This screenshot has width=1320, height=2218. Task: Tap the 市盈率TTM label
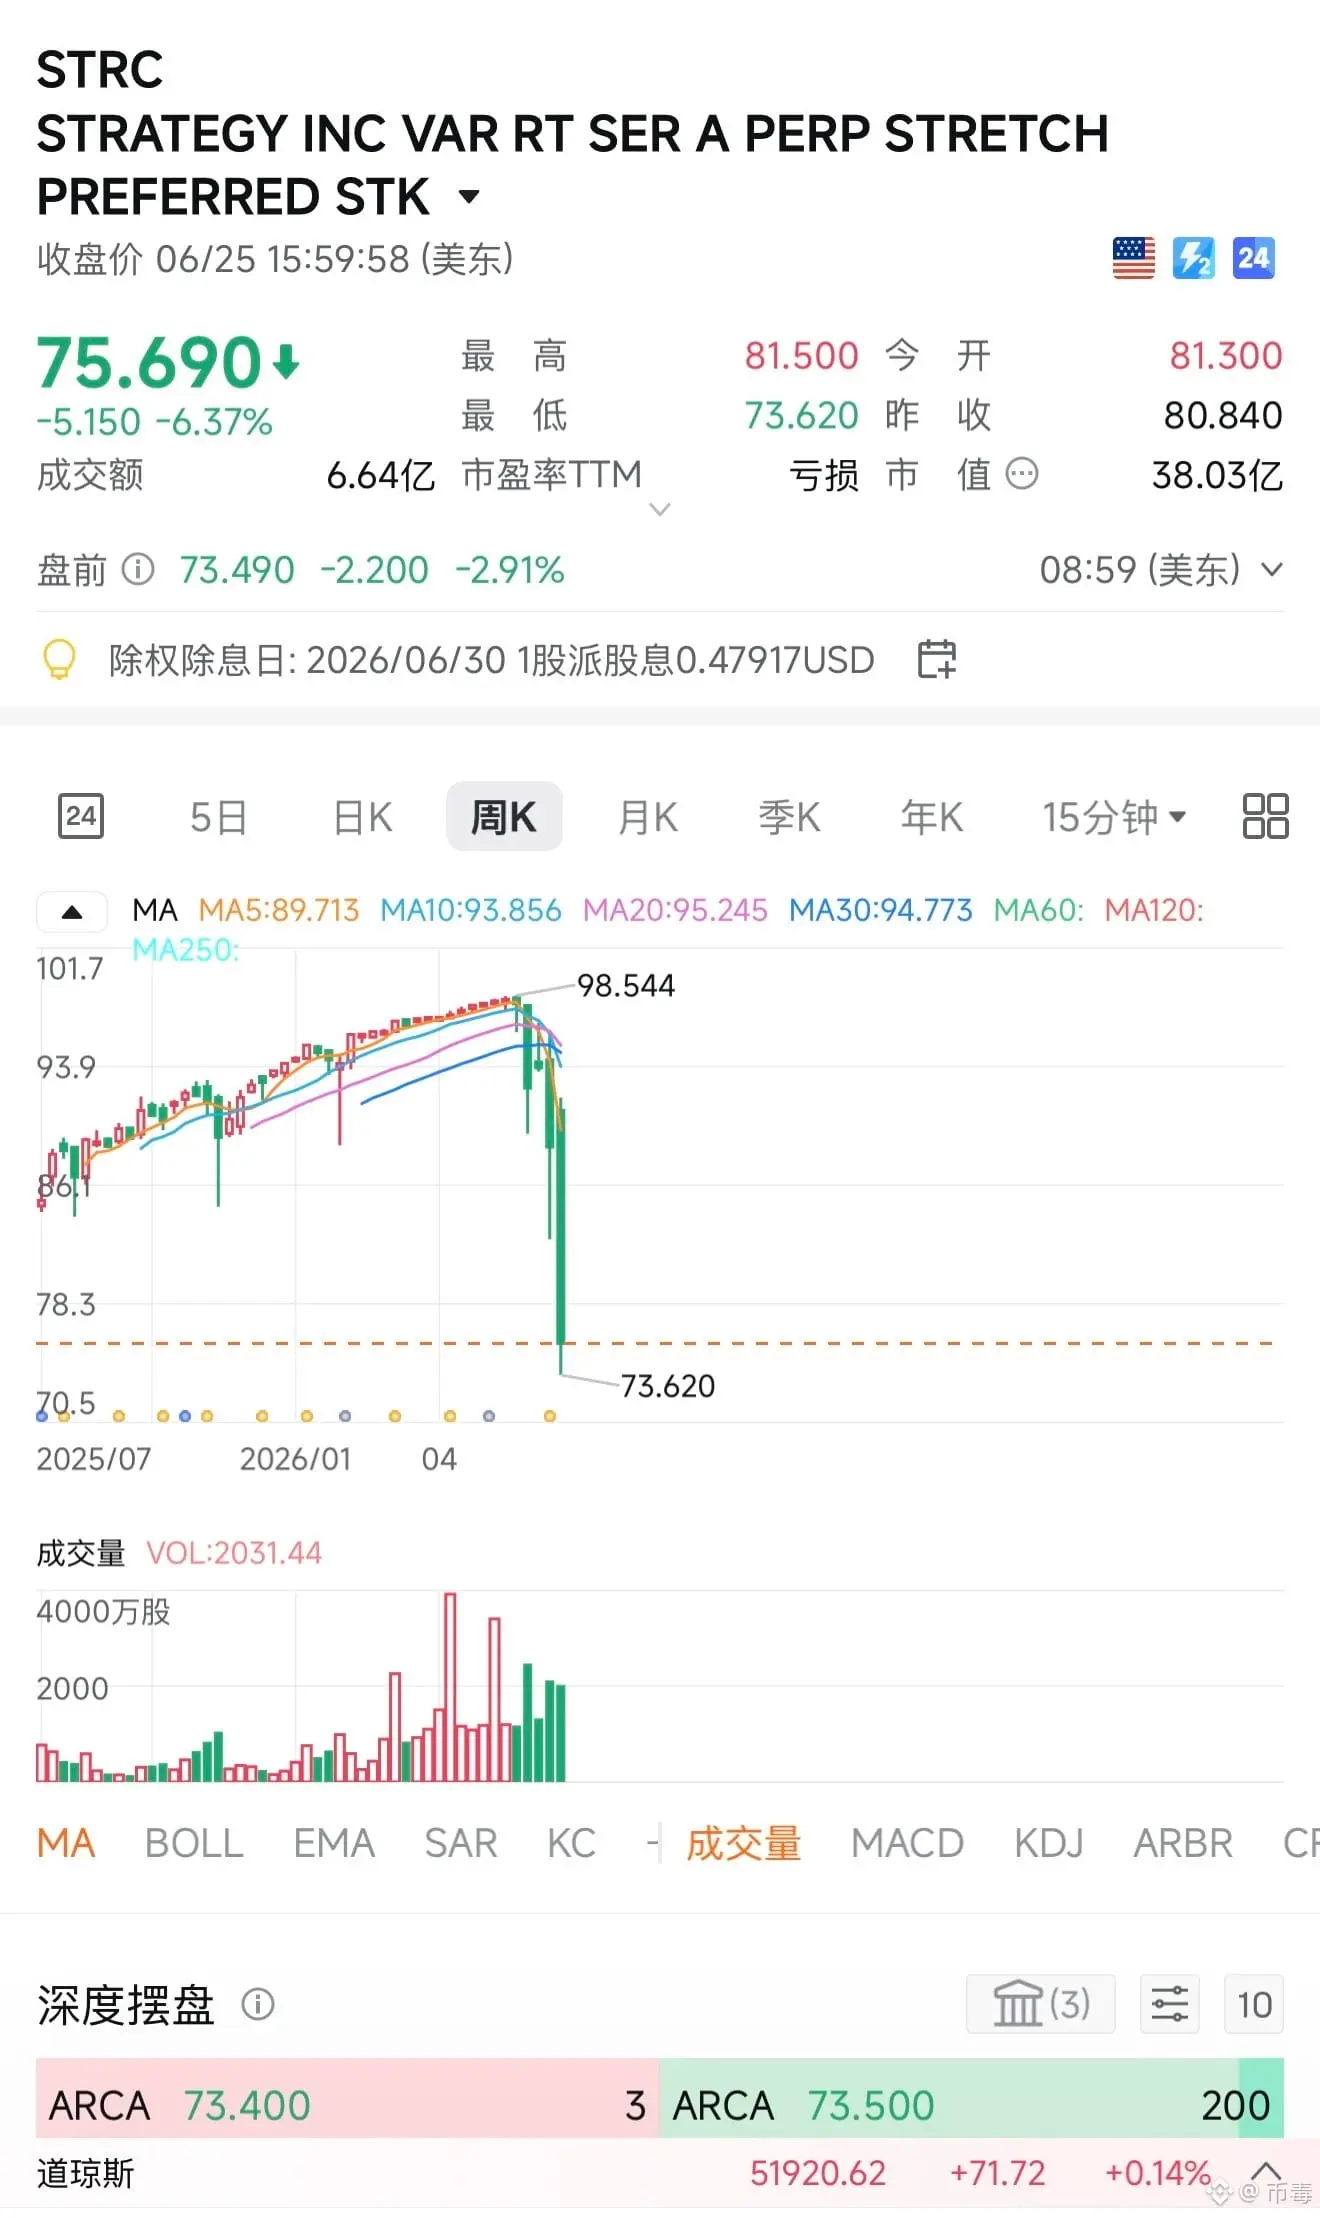click(x=551, y=474)
